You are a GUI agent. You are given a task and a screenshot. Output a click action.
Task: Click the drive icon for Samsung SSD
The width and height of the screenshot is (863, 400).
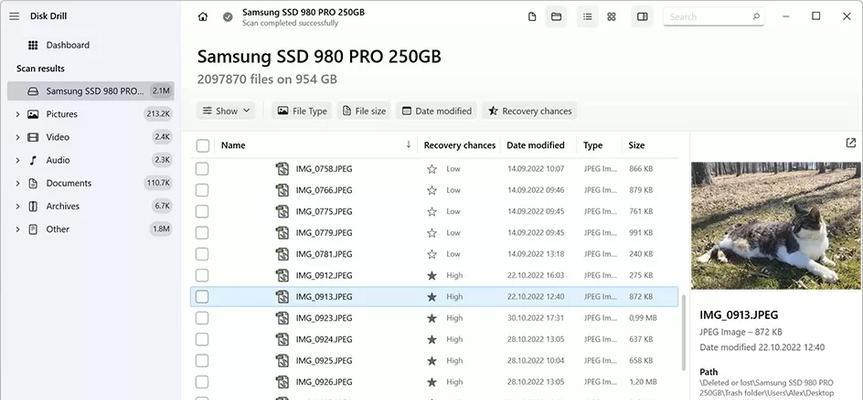pyautogui.click(x=33, y=91)
